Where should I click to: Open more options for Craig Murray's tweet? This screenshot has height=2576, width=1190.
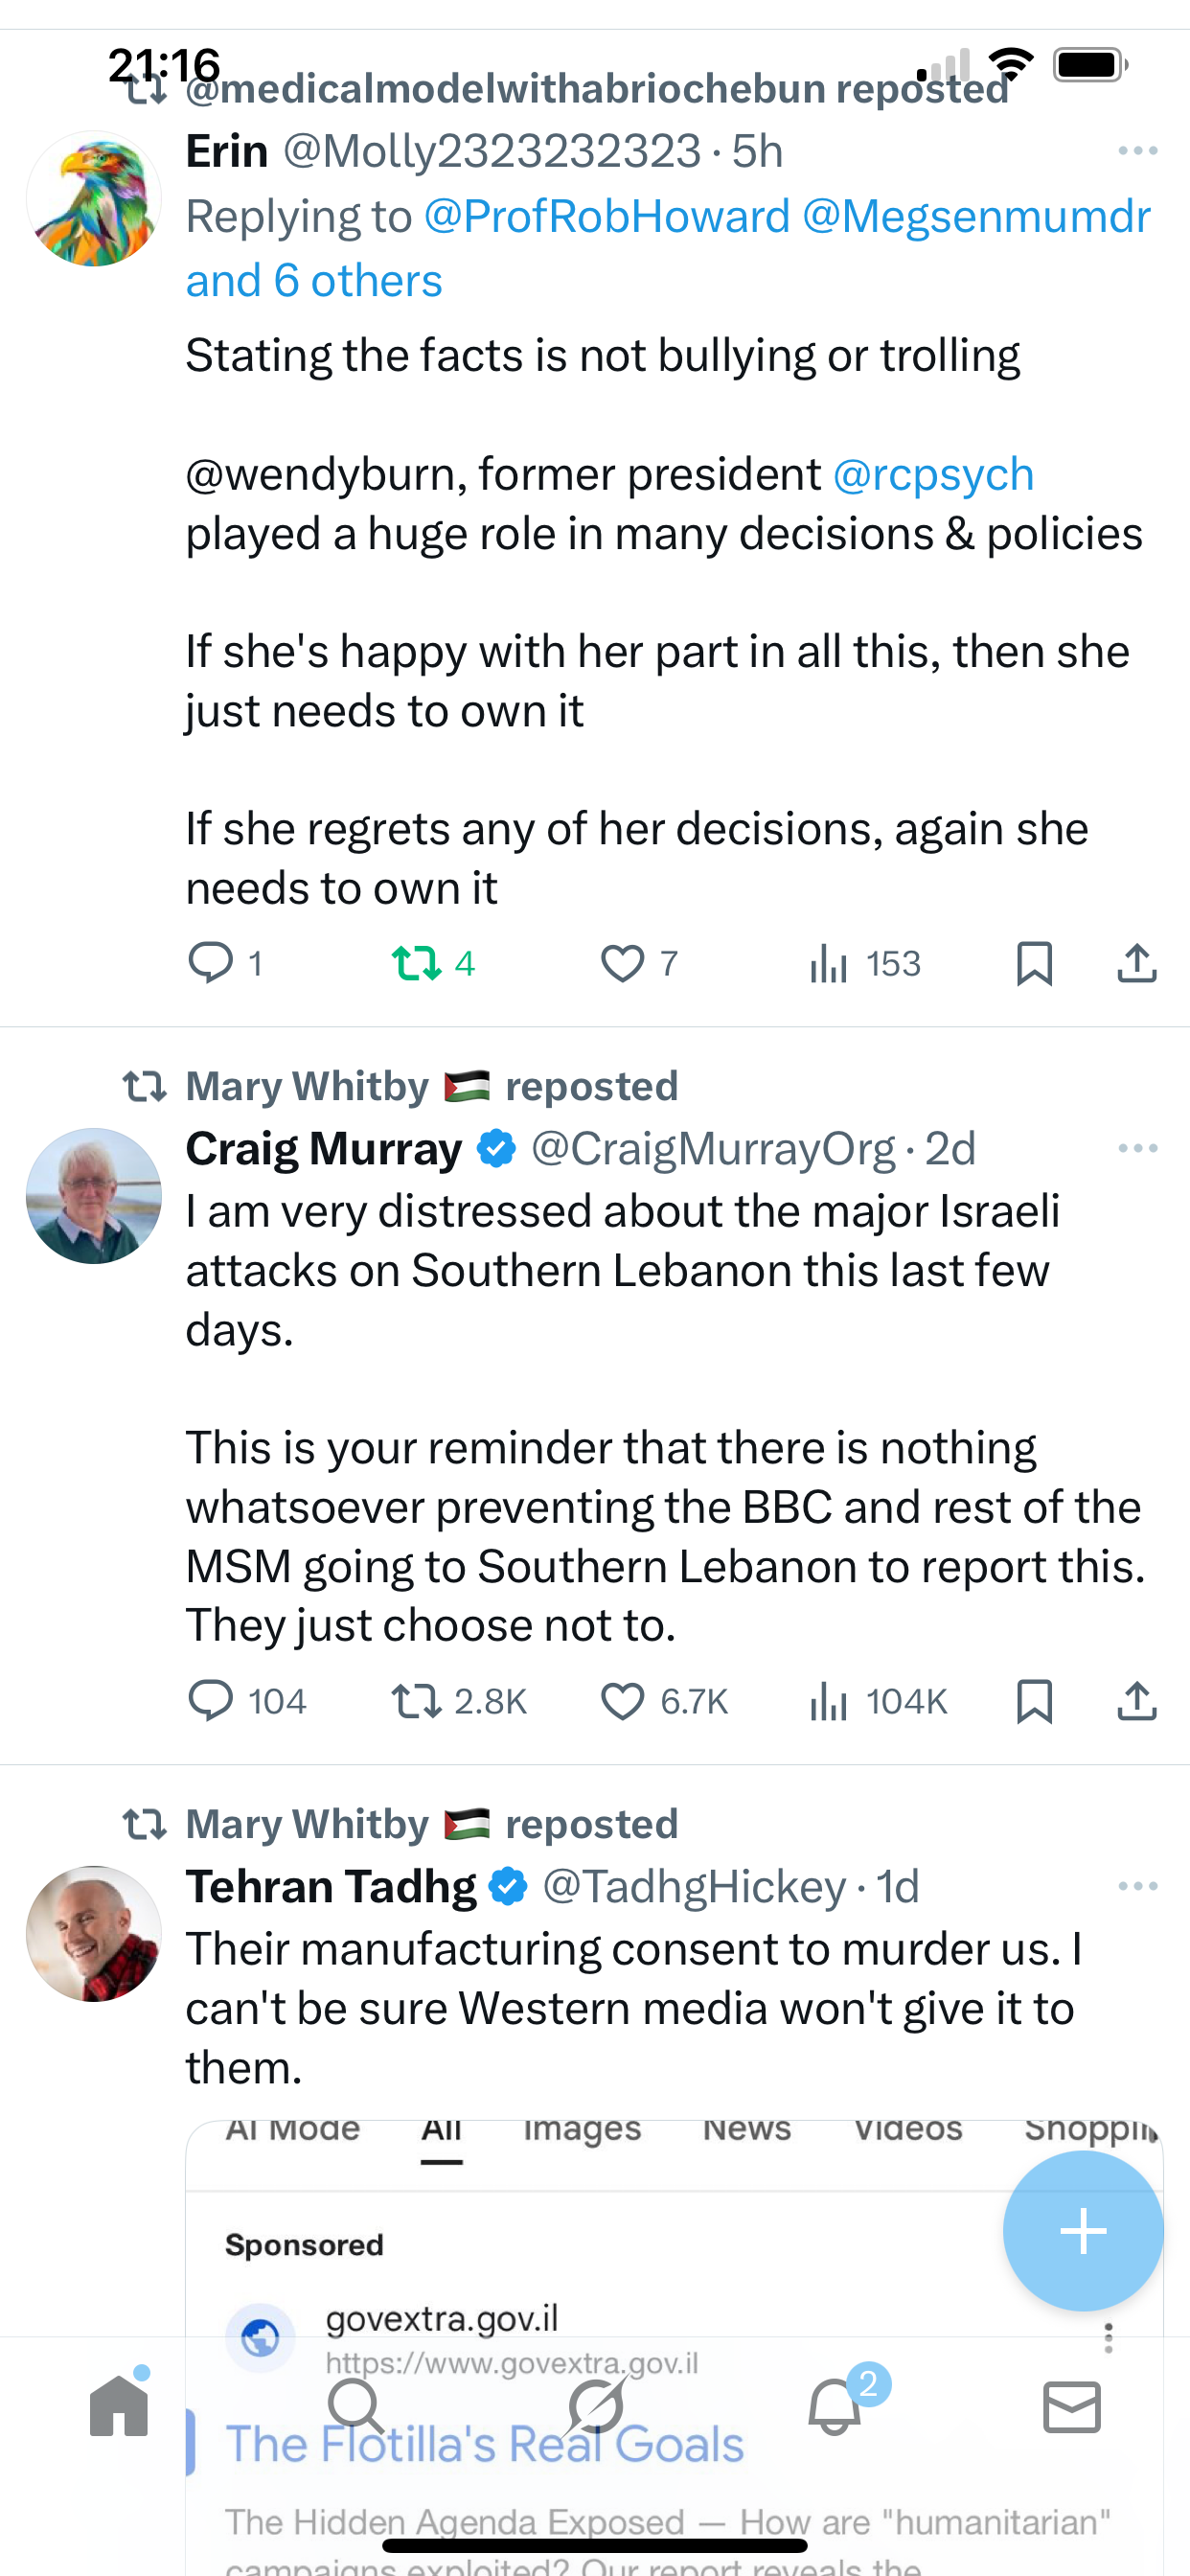[1137, 1148]
